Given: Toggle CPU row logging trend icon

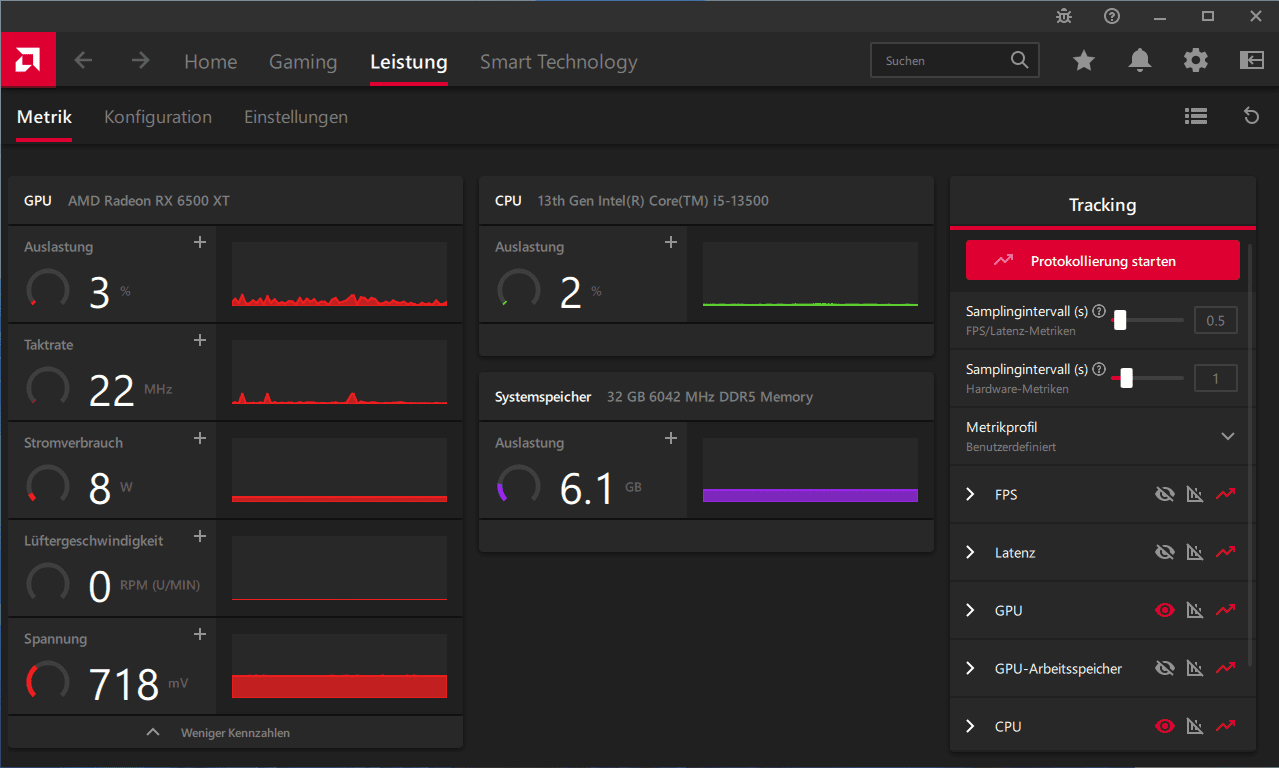Looking at the screenshot, I should pos(1226,726).
